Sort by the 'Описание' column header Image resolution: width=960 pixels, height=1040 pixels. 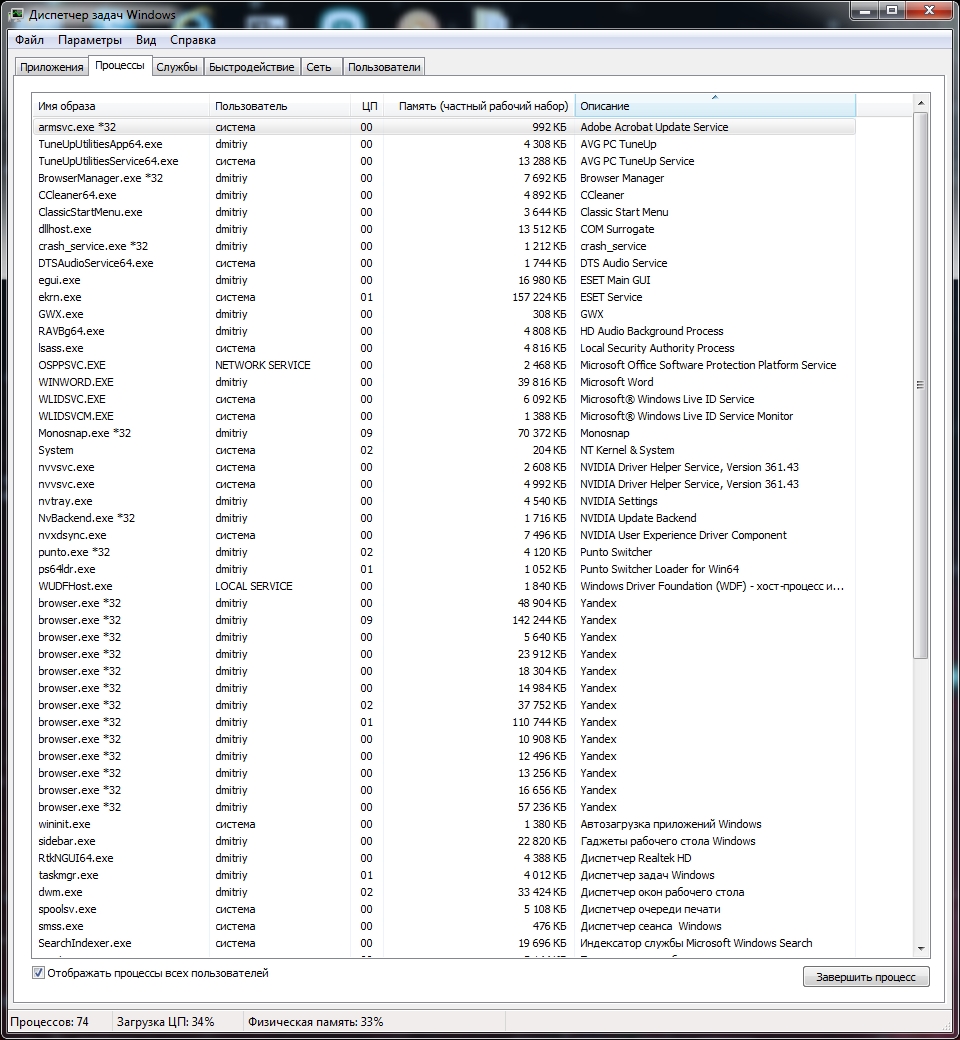pos(714,106)
